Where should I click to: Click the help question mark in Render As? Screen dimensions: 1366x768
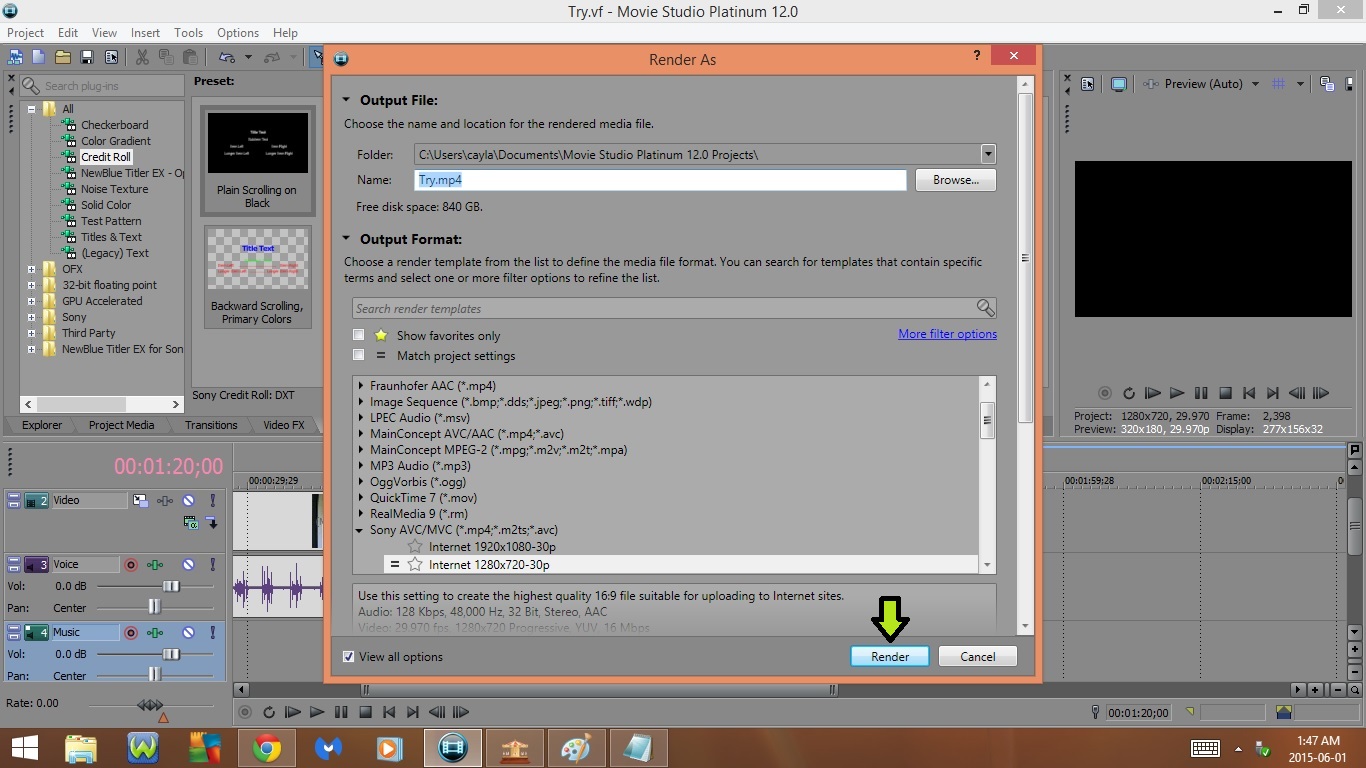[x=977, y=56]
